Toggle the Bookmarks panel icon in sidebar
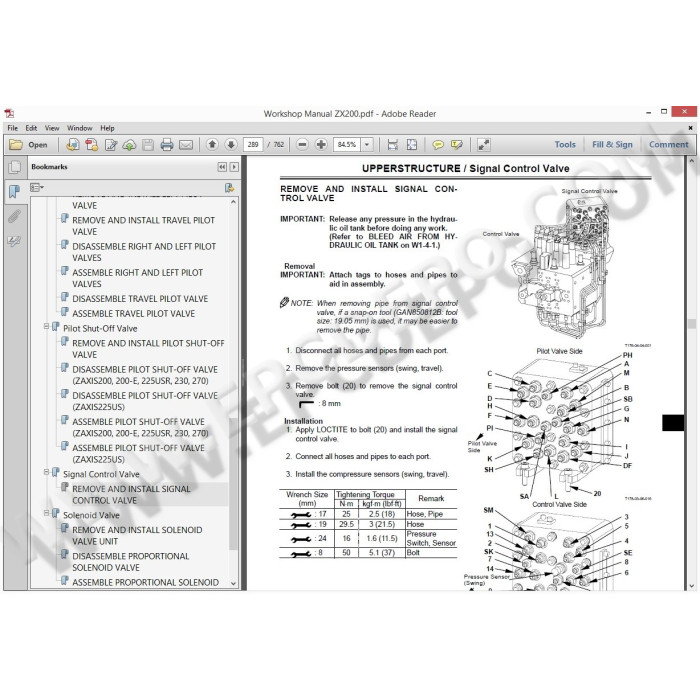This screenshot has width=700, height=700. 15,192
